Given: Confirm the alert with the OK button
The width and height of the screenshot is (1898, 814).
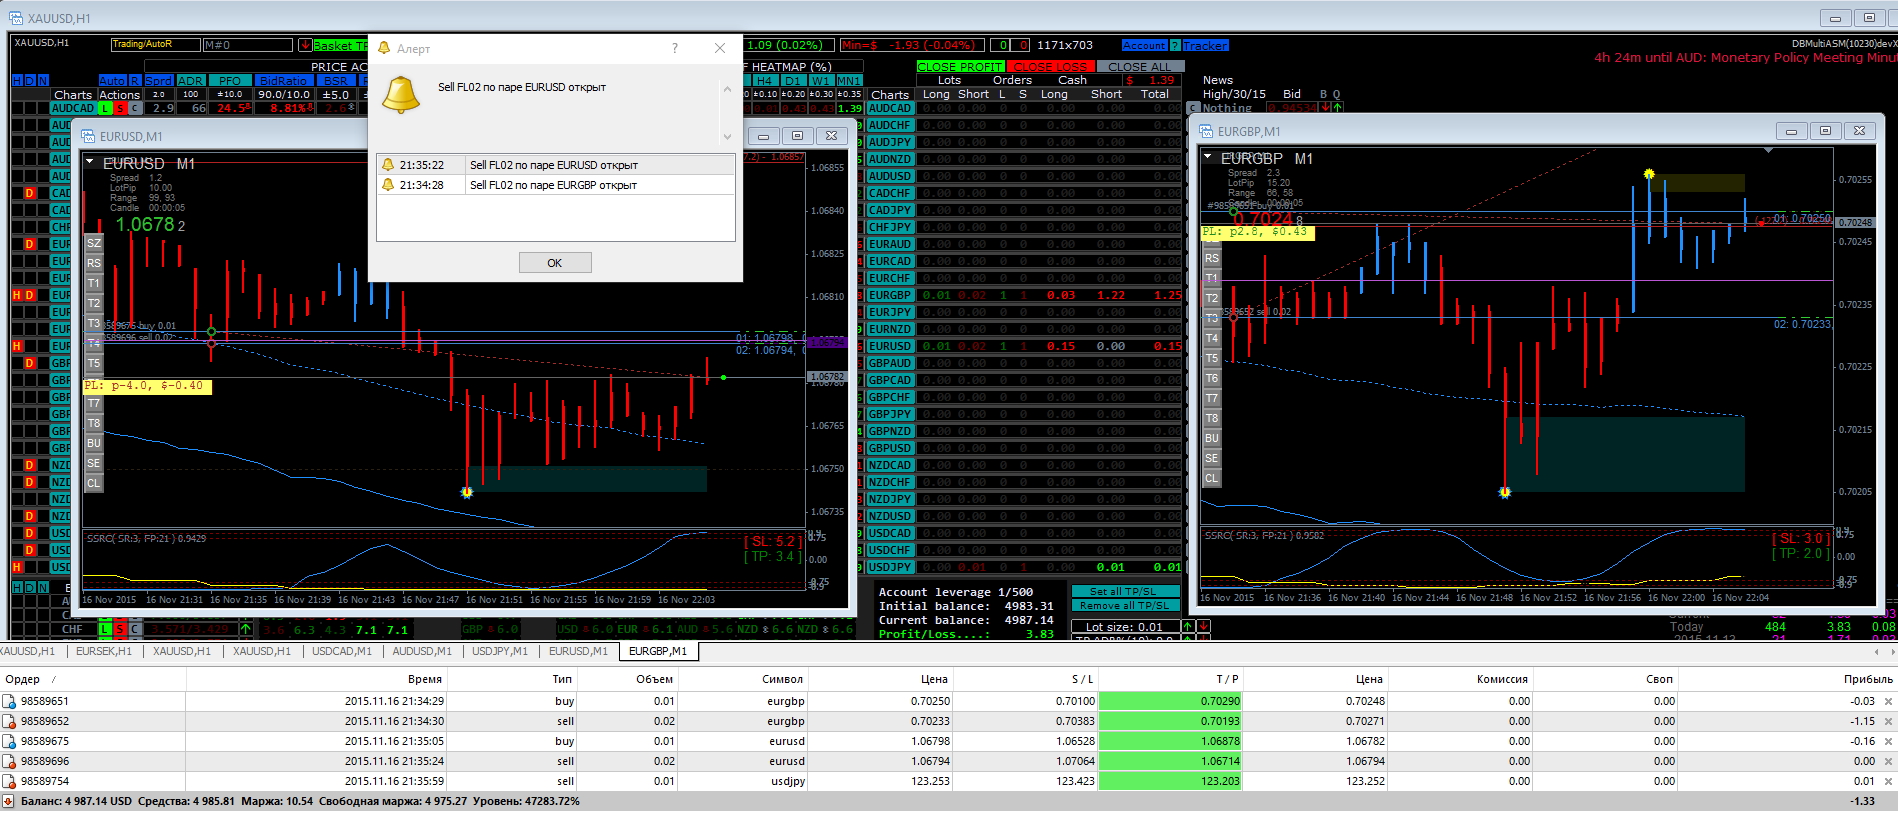Looking at the screenshot, I should 555,263.
